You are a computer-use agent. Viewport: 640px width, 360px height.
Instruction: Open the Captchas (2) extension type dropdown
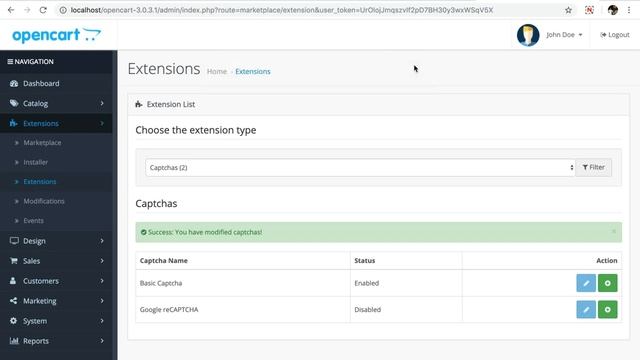[360, 168]
